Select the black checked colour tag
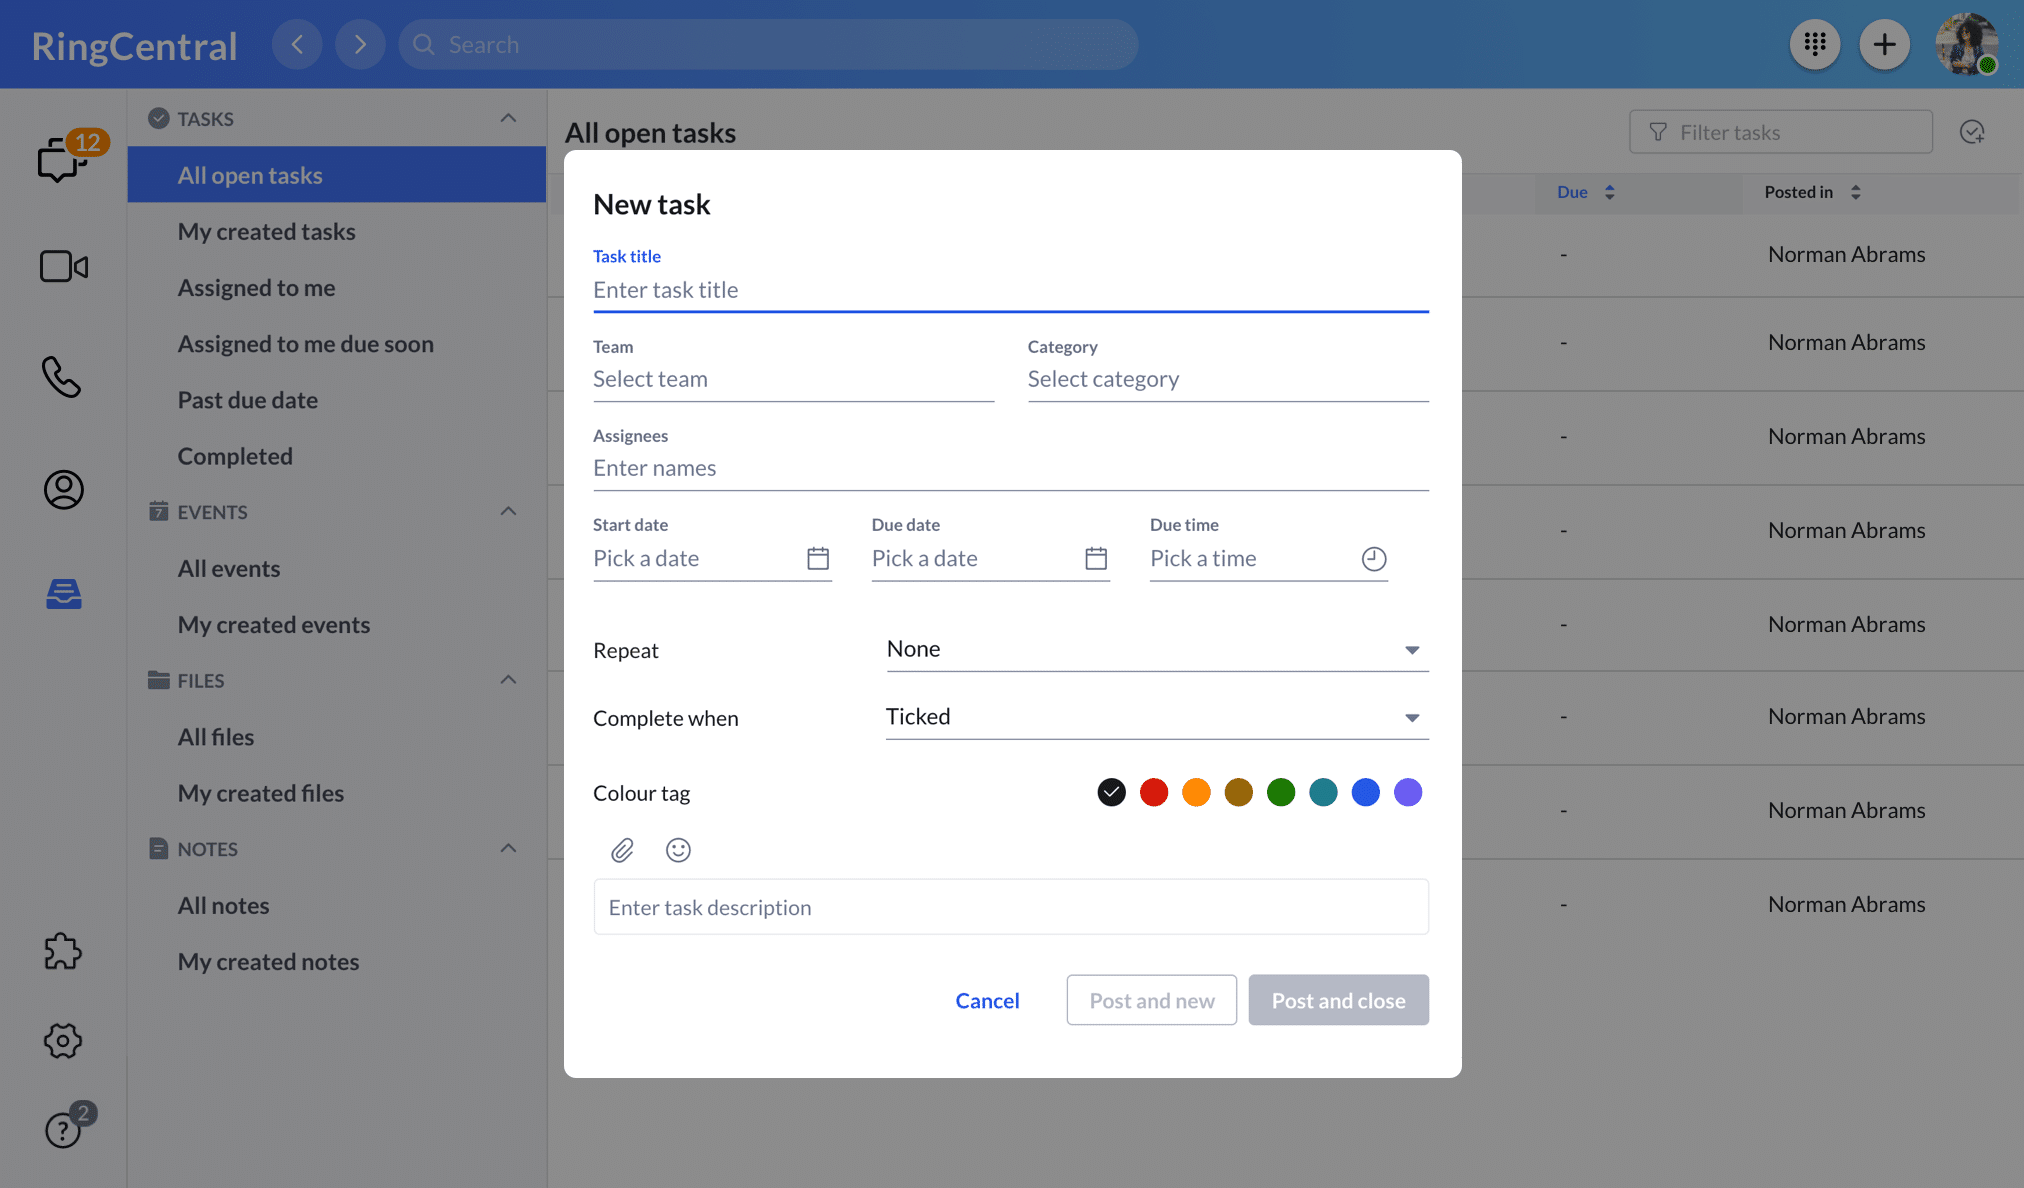Viewport: 2024px width, 1188px height. [1111, 792]
